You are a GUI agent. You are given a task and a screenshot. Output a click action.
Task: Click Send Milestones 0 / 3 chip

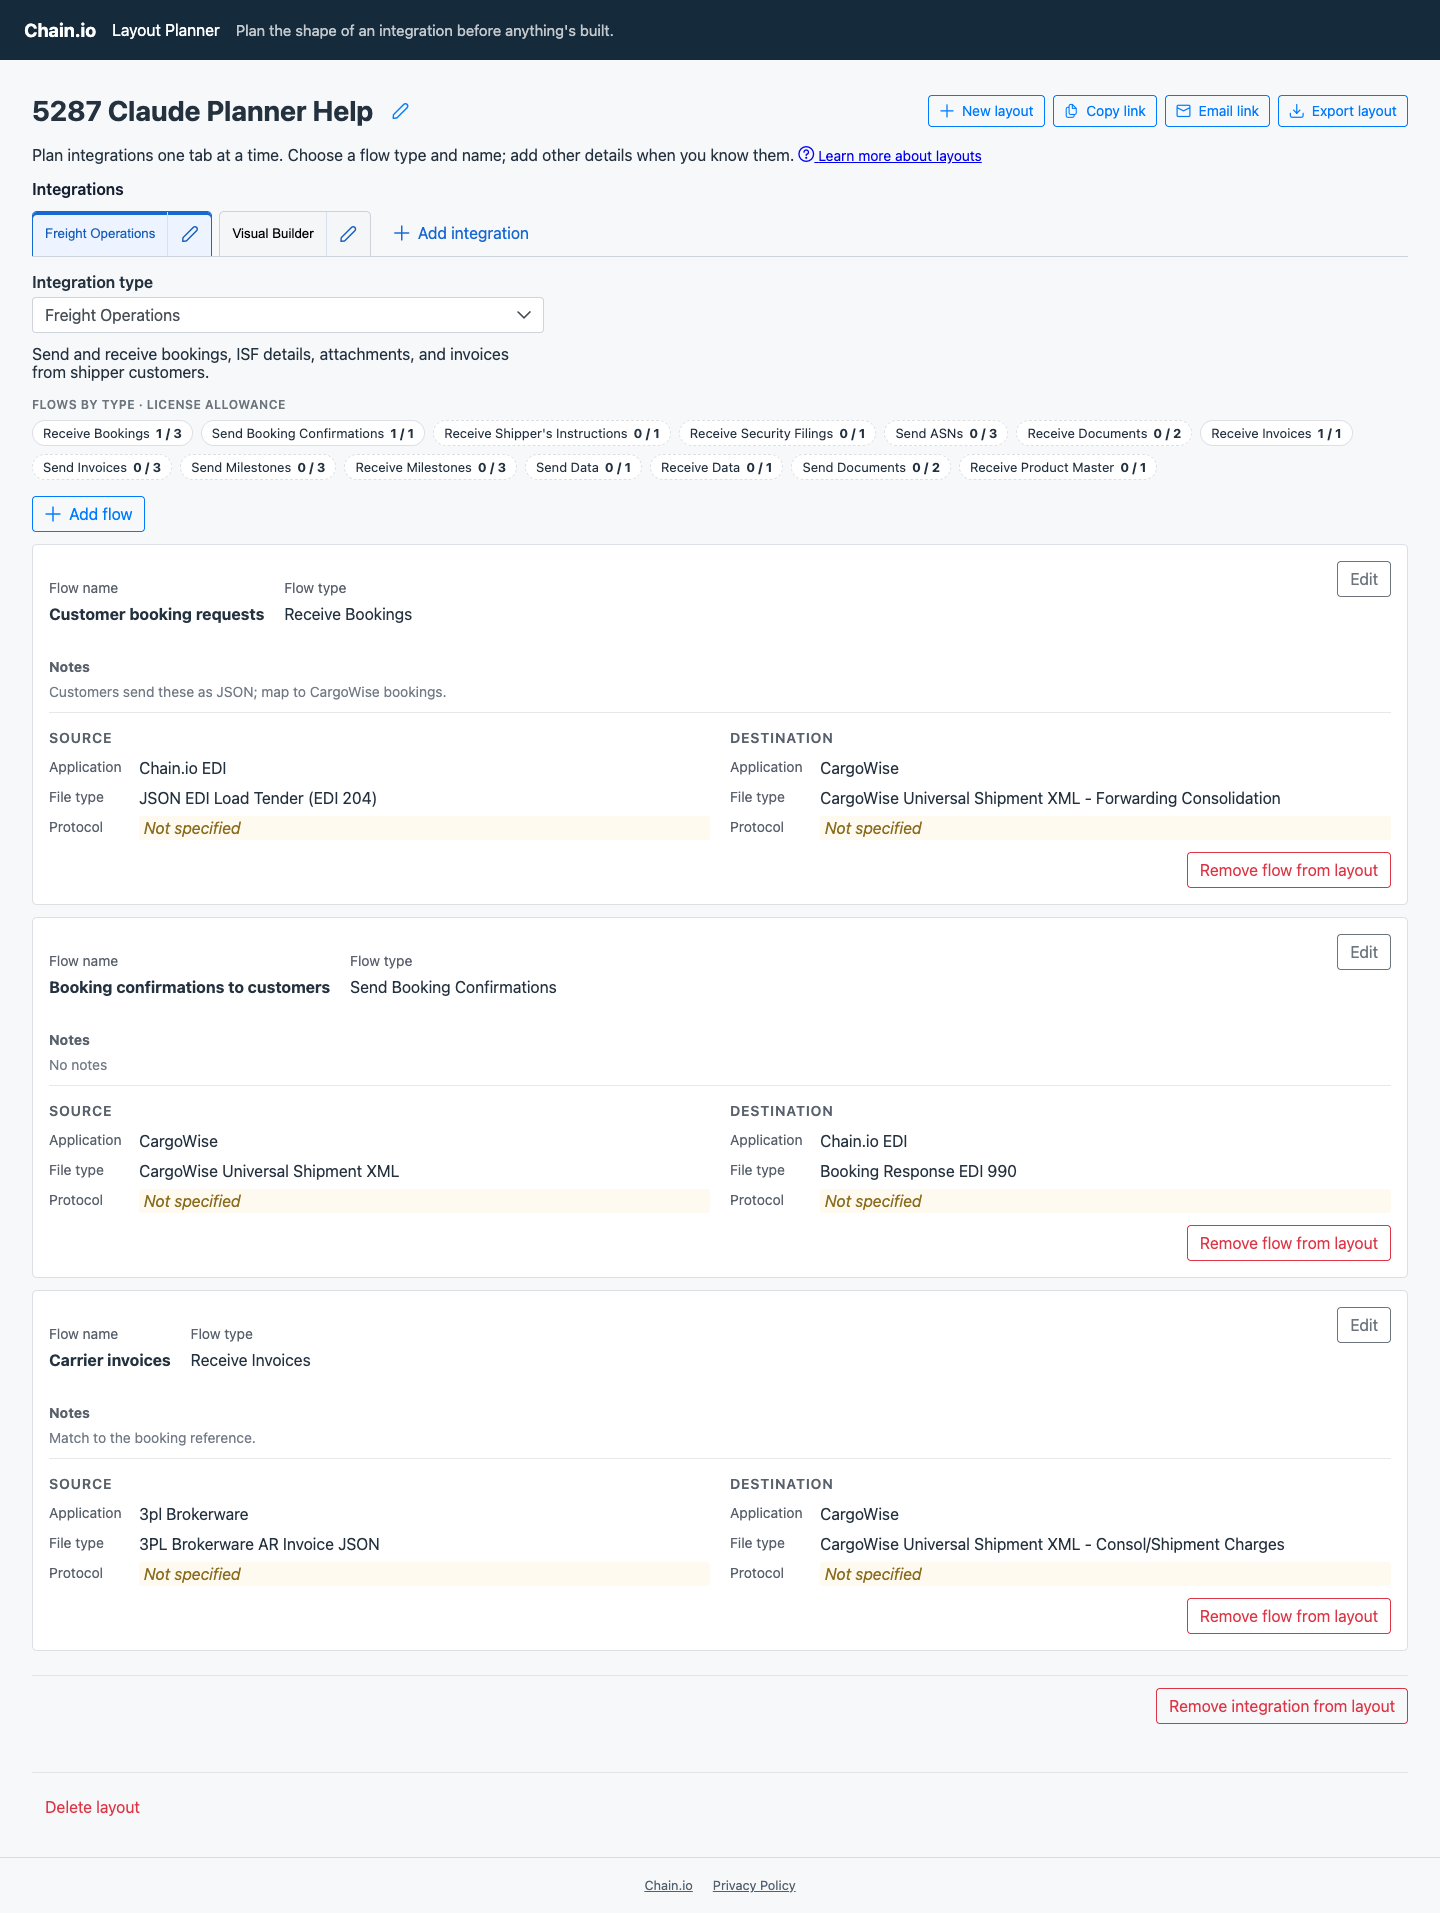[258, 467]
